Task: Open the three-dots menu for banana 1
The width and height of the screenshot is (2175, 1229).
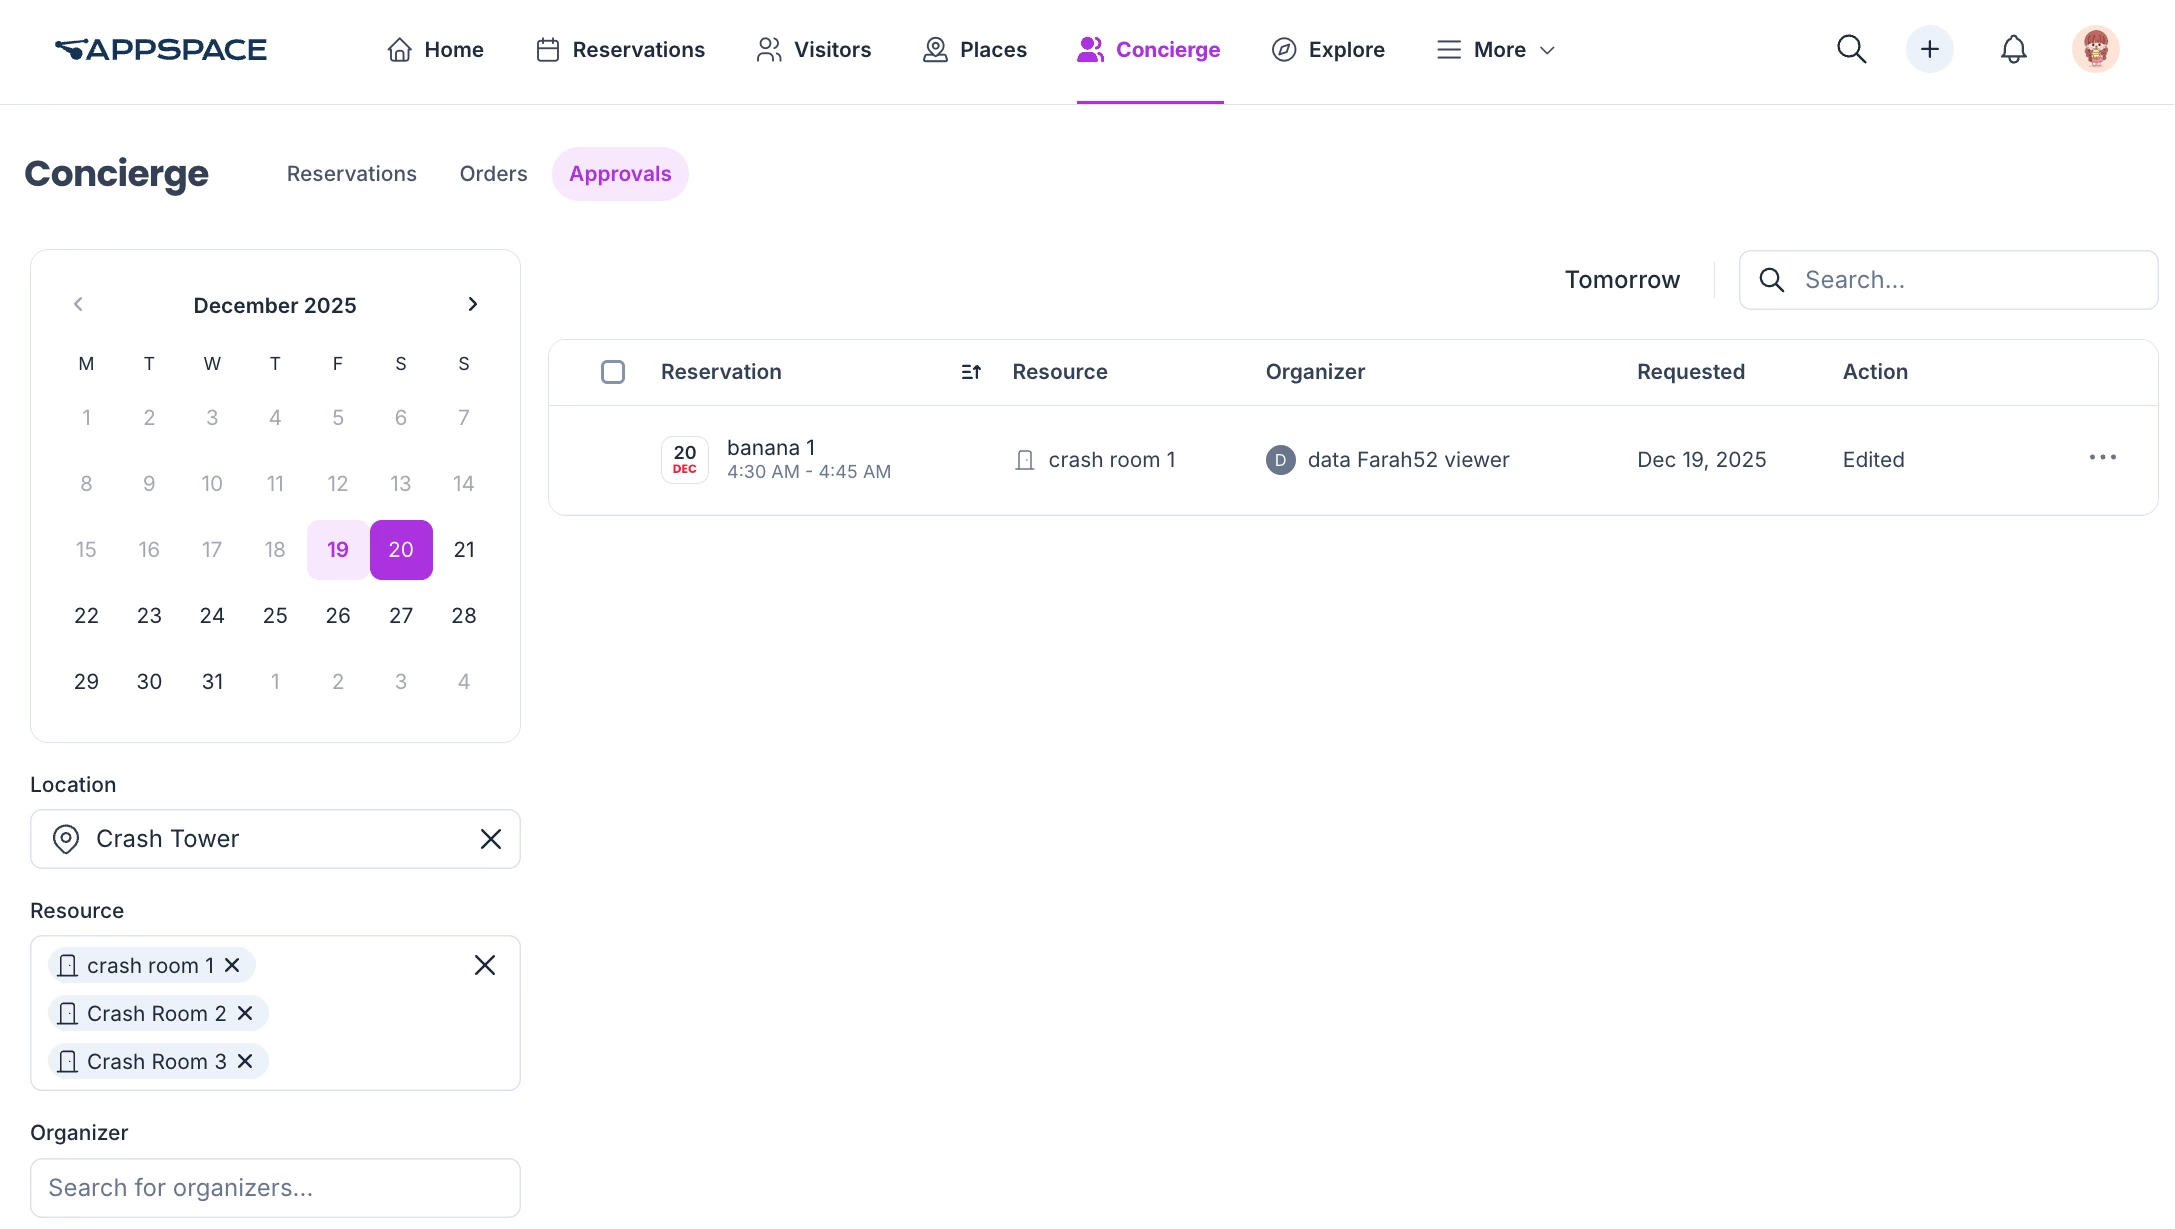Action: [x=2102, y=458]
